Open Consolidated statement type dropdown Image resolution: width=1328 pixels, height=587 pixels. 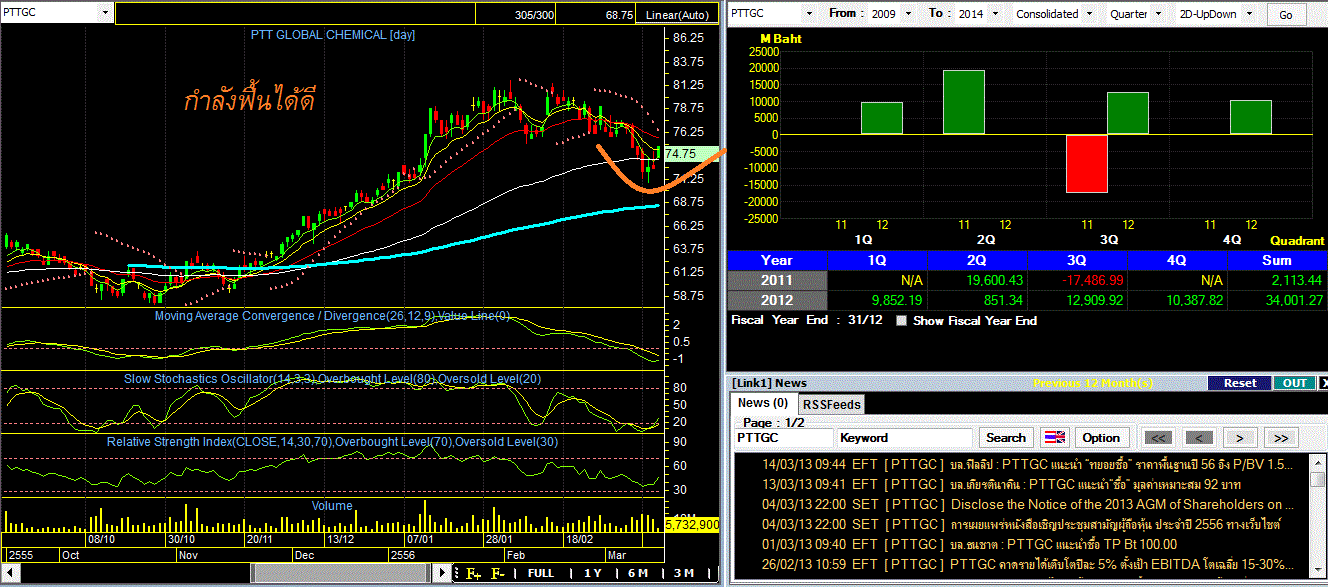(1090, 14)
